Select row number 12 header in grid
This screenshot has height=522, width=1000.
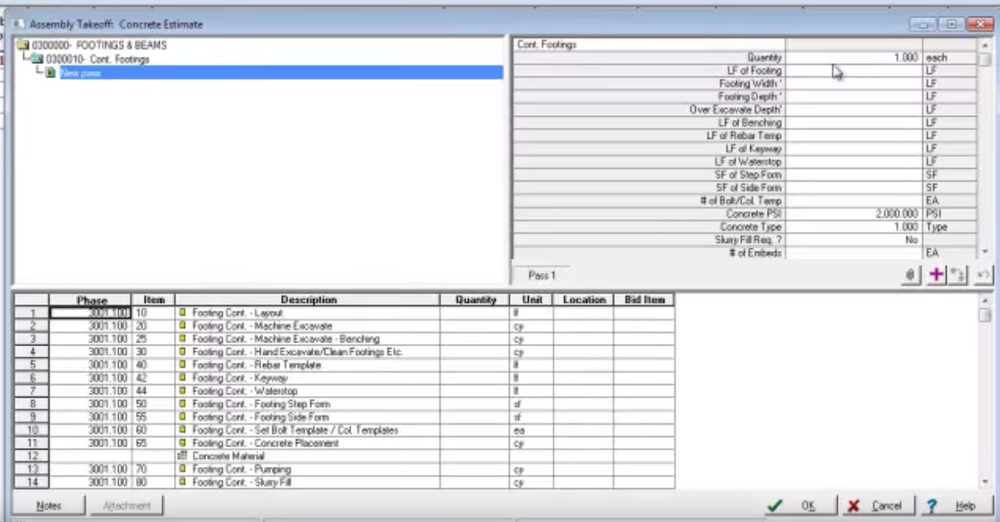pyautogui.click(x=32, y=456)
